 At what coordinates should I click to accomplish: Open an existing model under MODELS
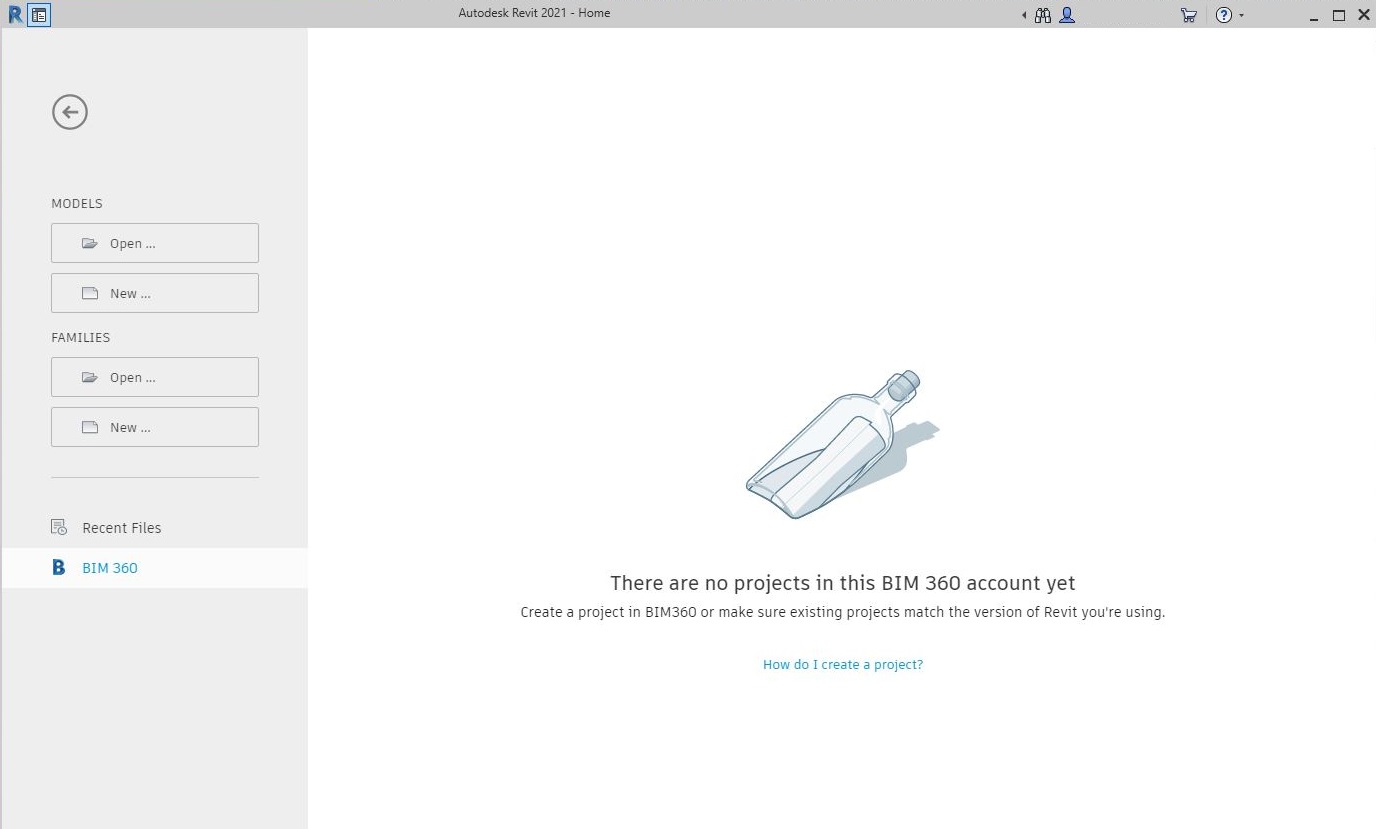click(x=155, y=243)
